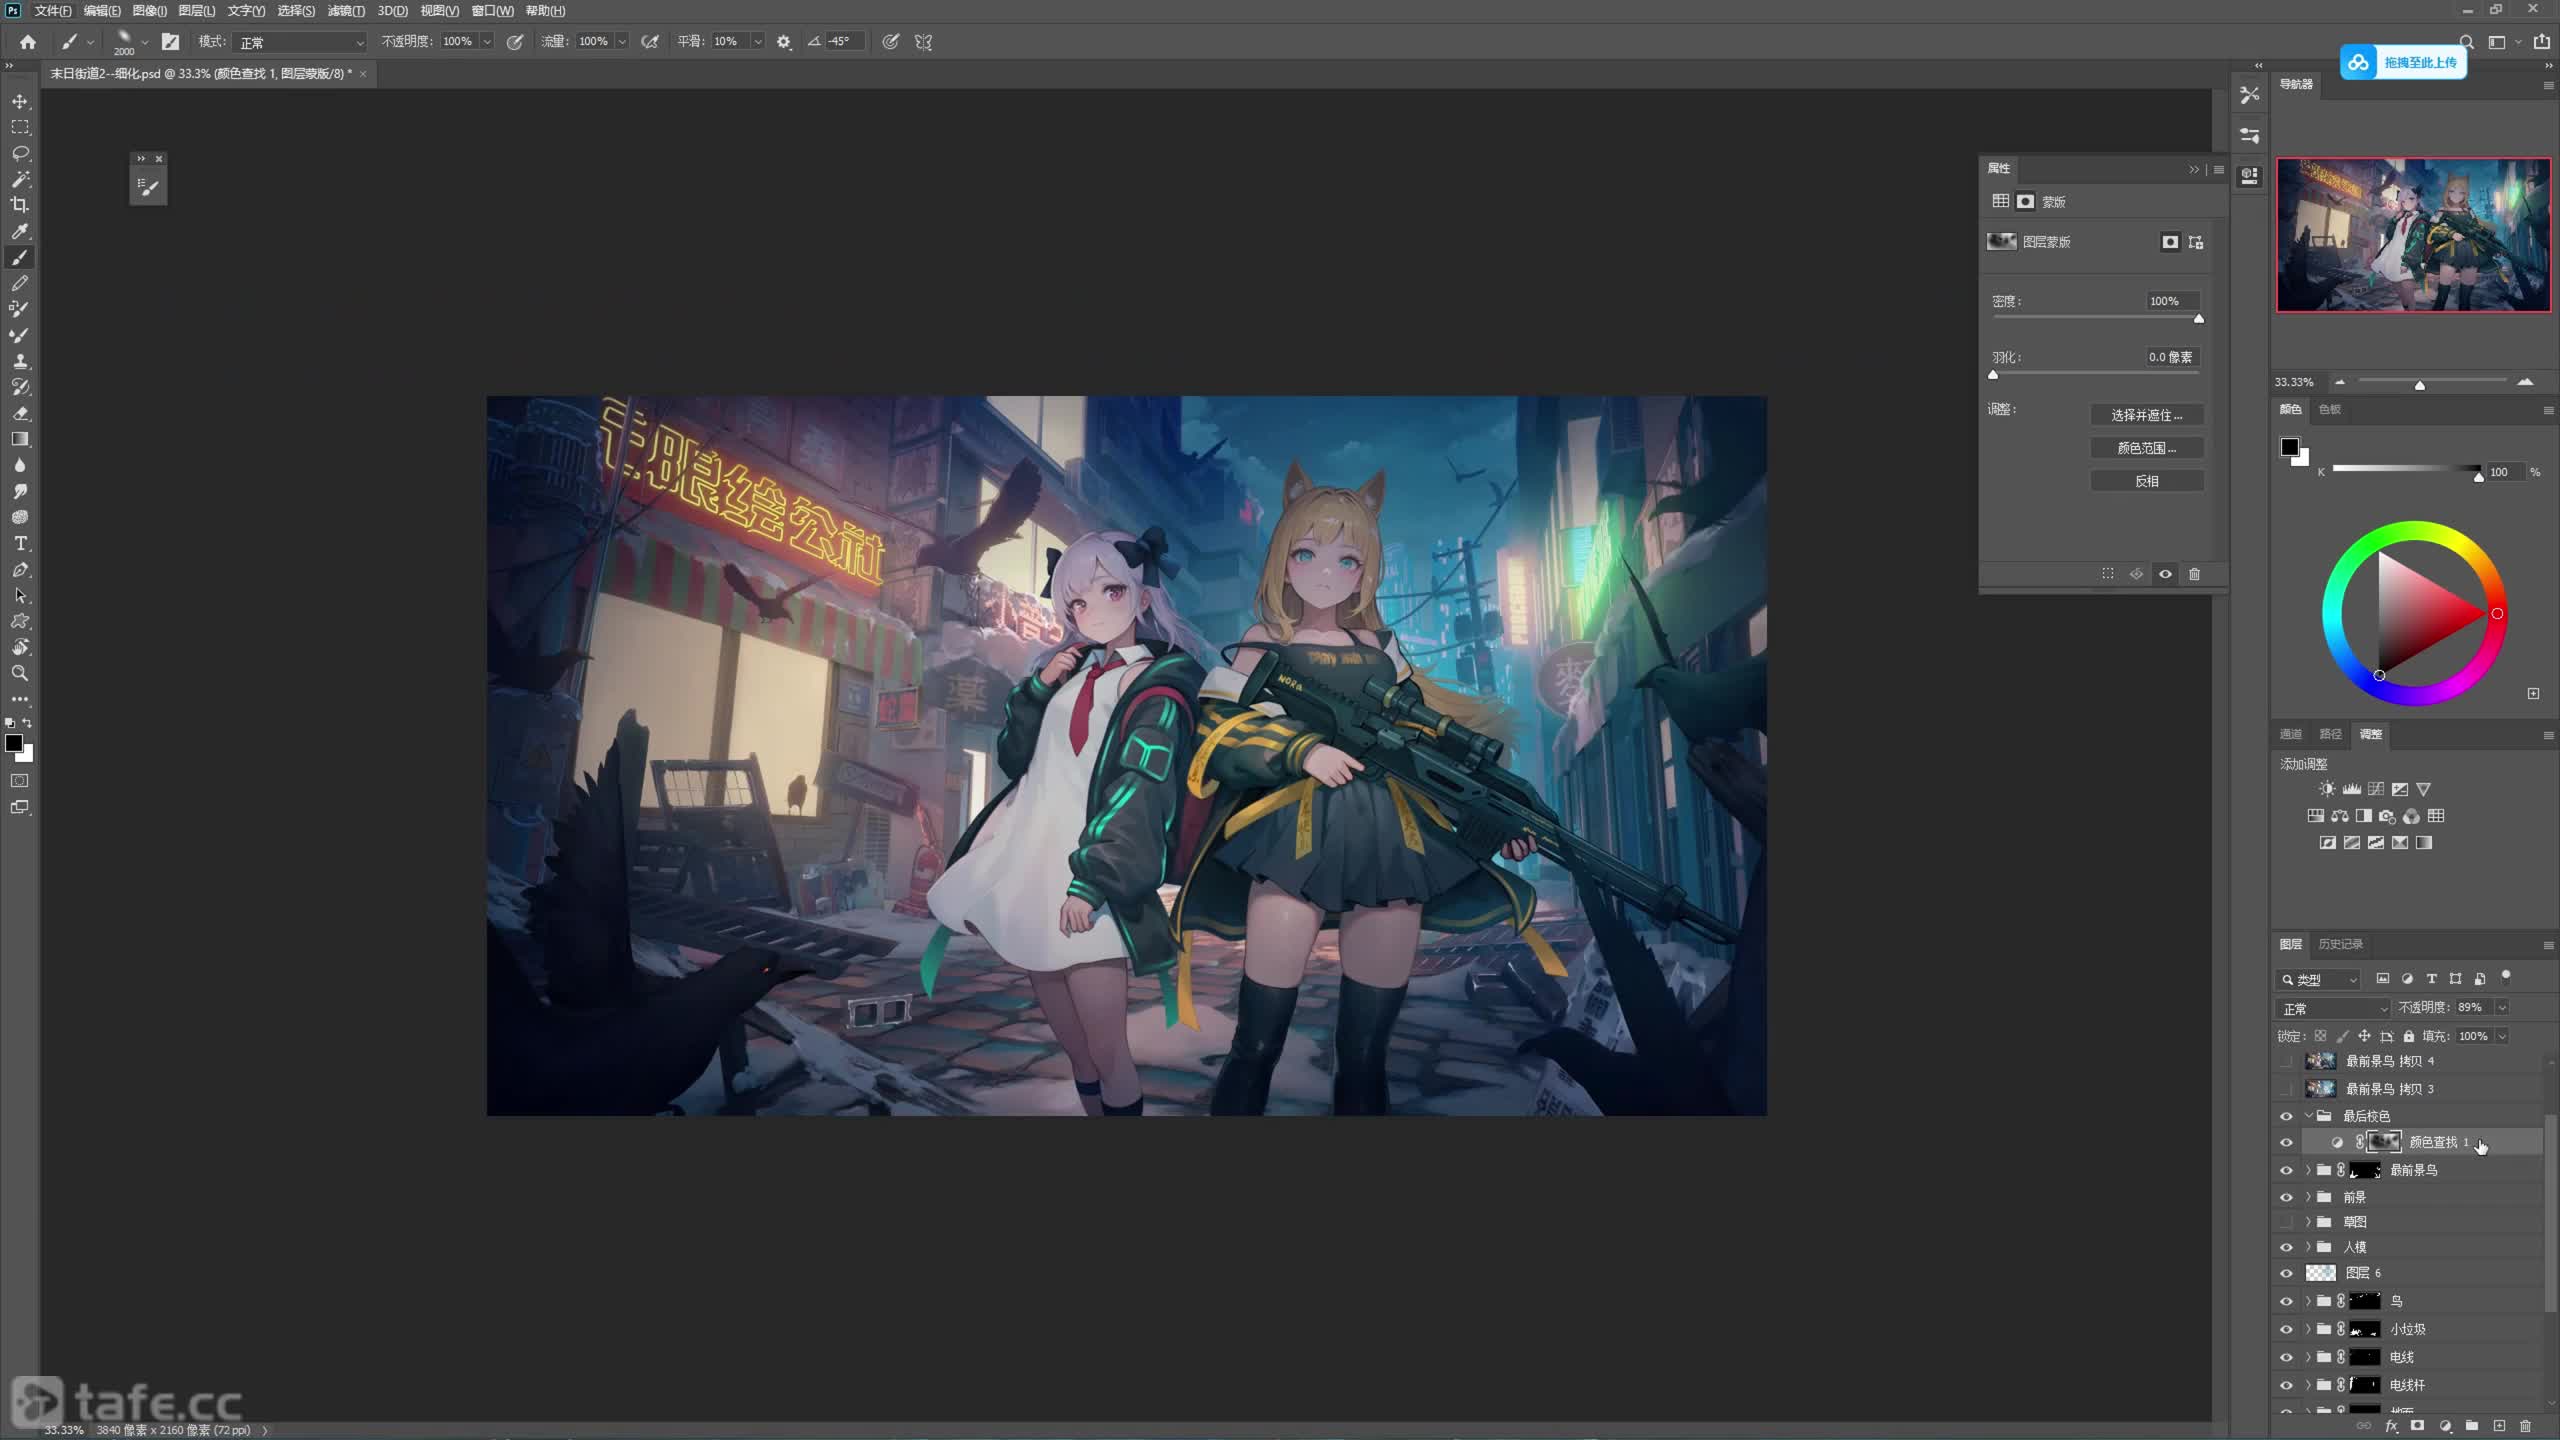This screenshot has width=2560, height=1440.
Task: Open the brush settings panel toggle icon
Action: click(x=171, y=42)
